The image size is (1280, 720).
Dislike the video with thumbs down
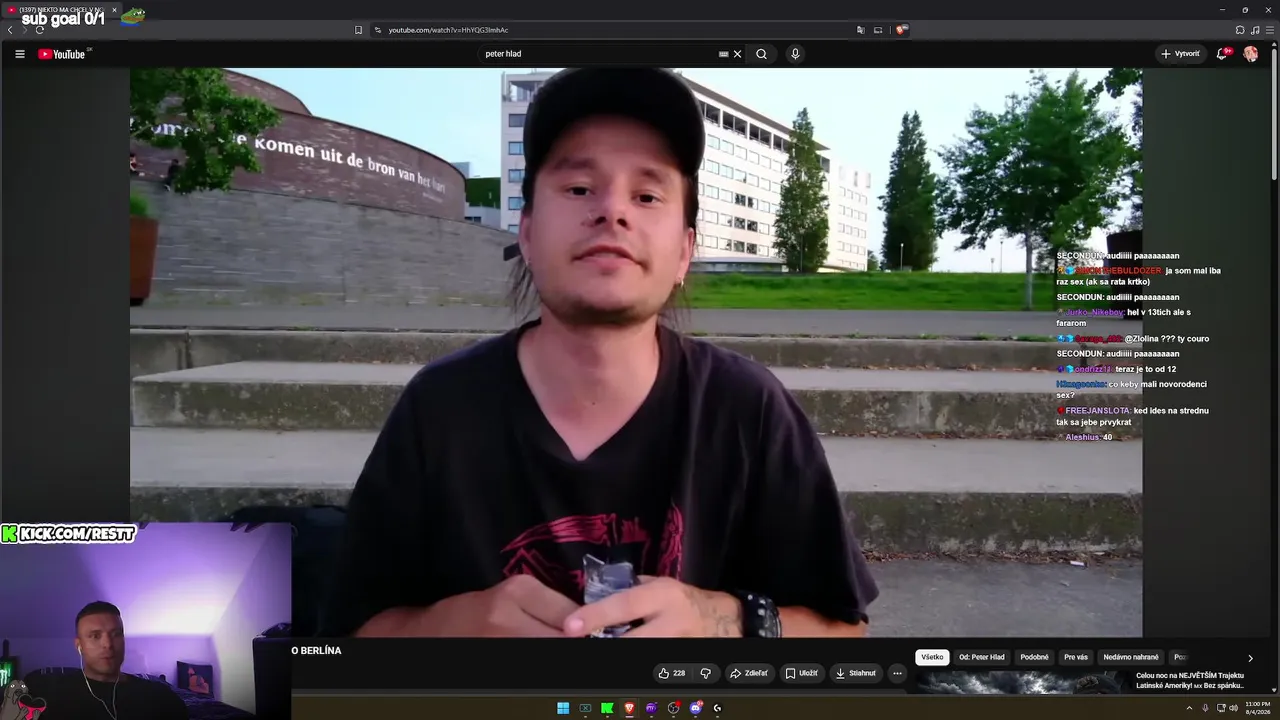tap(705, 673)
